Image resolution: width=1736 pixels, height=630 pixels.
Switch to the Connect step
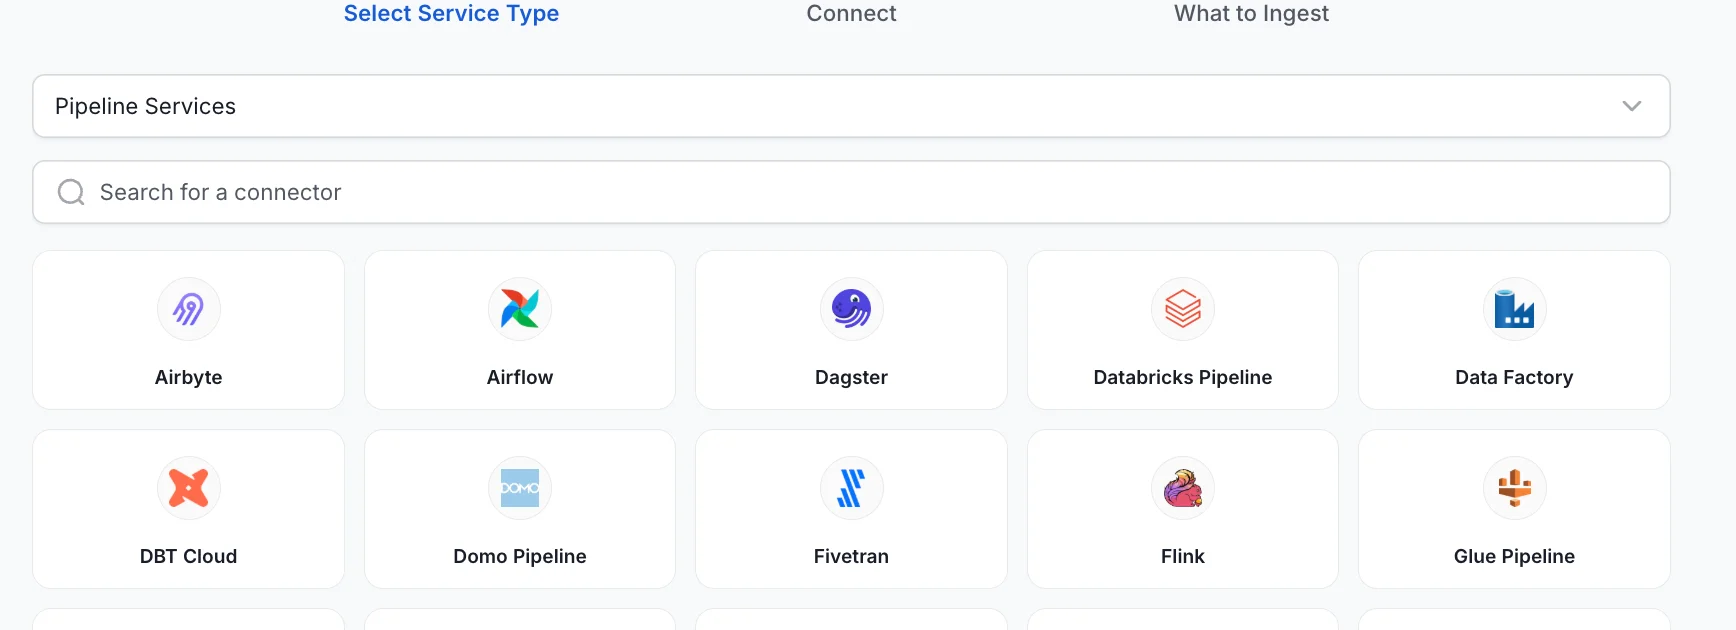coord(851,13)
